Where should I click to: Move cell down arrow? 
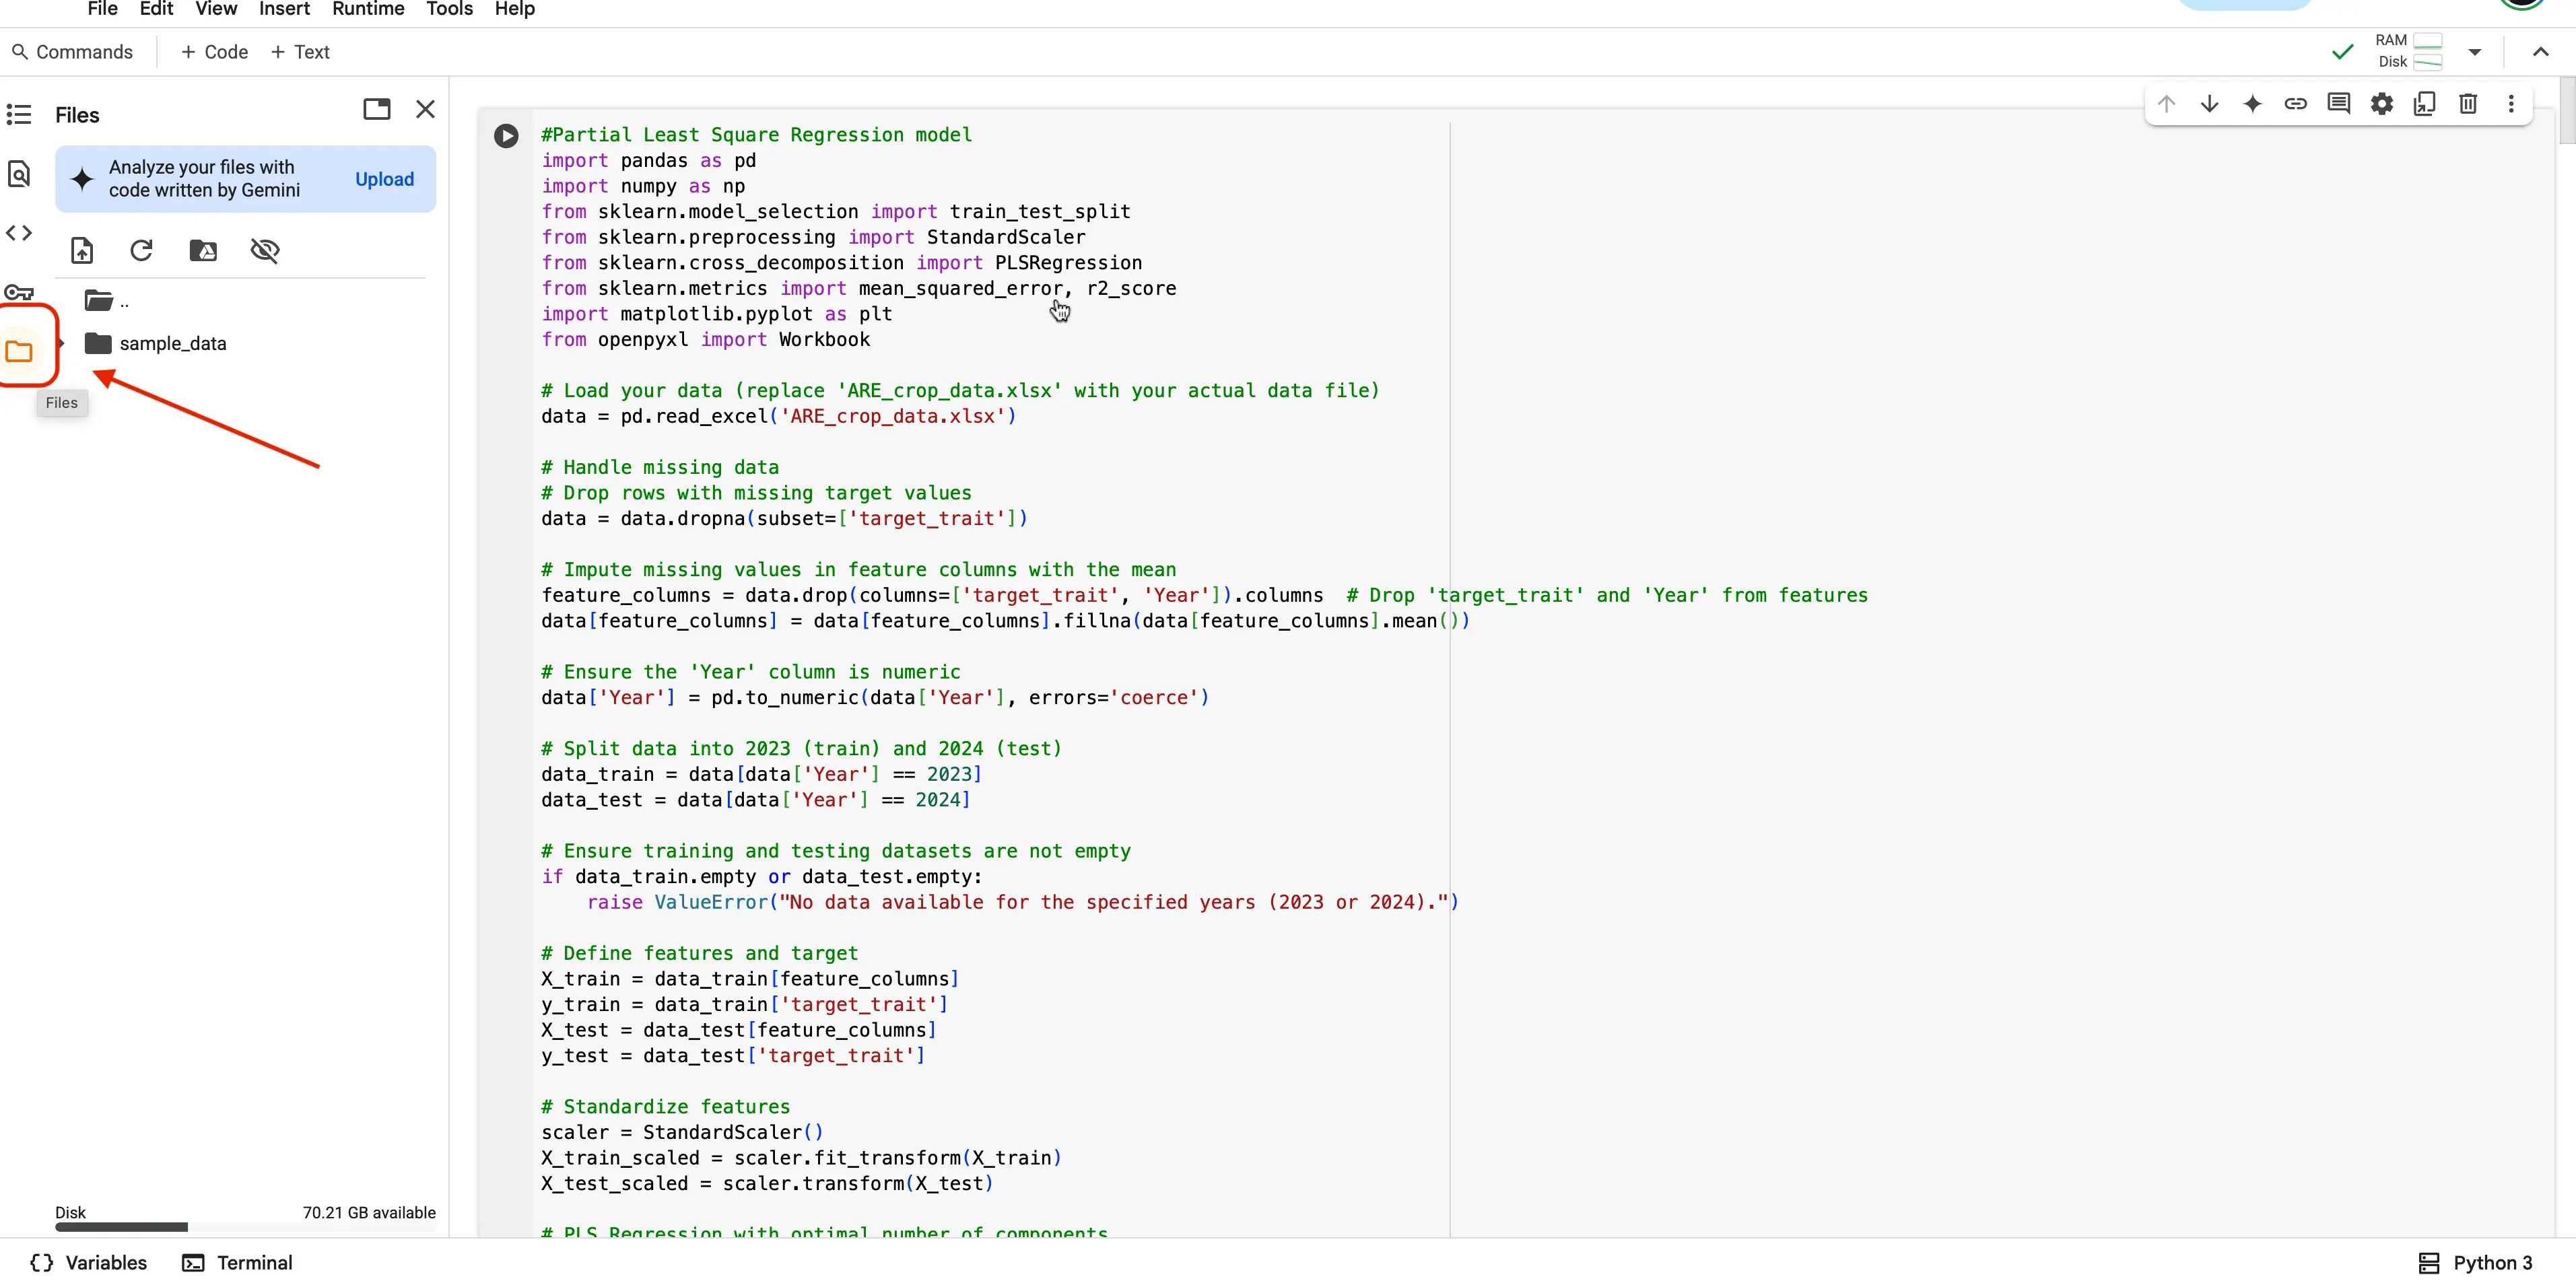2209,104
